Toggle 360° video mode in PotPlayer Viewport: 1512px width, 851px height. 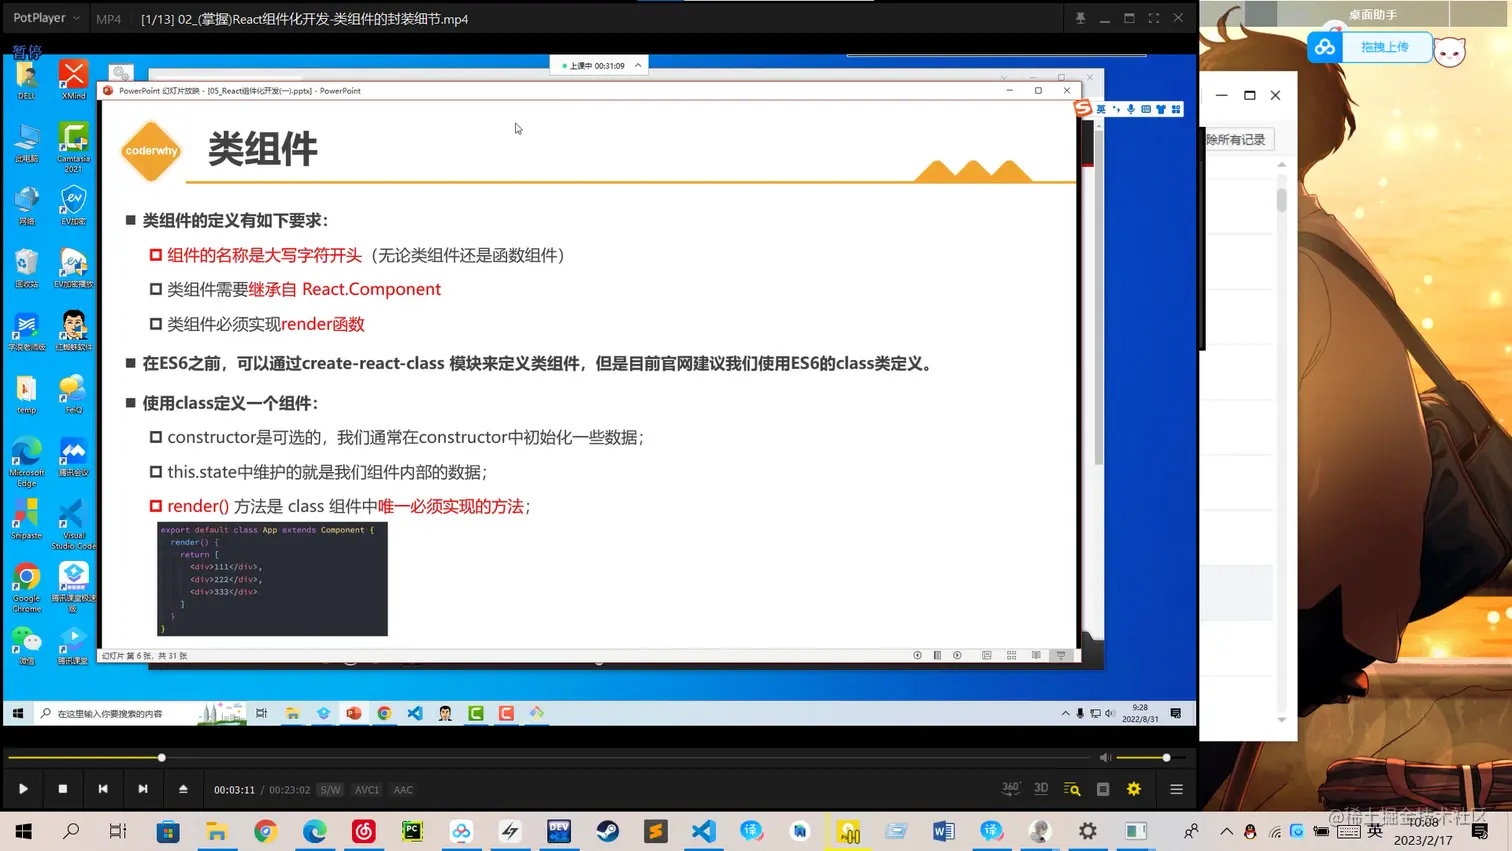coord(1011,789)
